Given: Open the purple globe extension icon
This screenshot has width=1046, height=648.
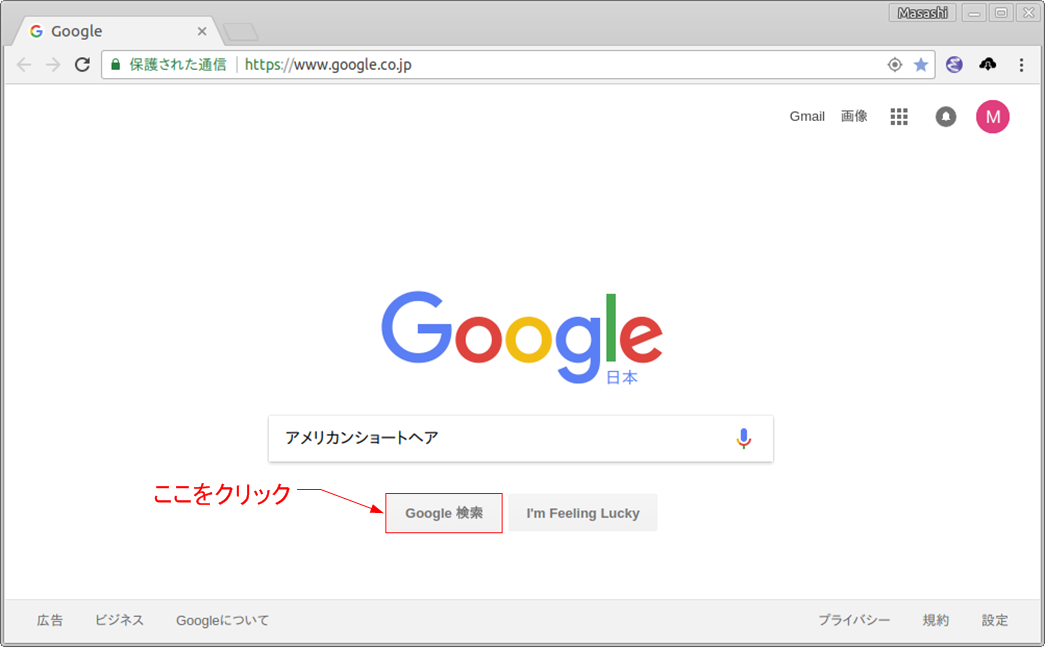Looking at the screenshot, I should point(954,65).
